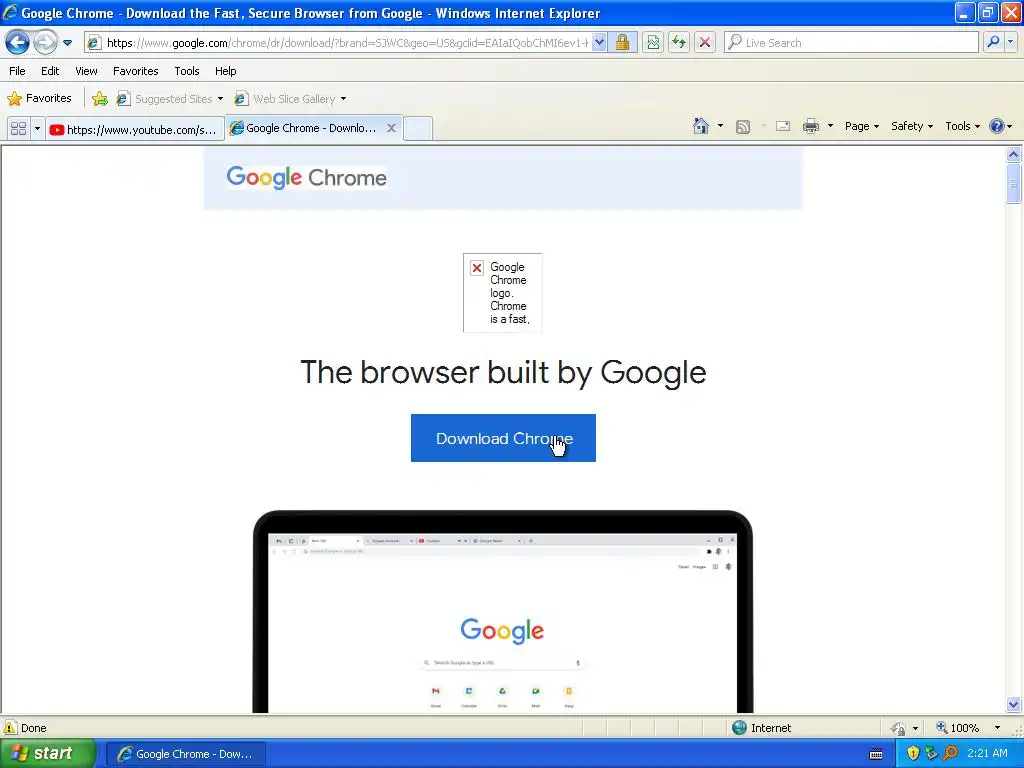1024x768 pixels.
Task: Click the on-screen keyboard tray icon
Action: point(876,754)
